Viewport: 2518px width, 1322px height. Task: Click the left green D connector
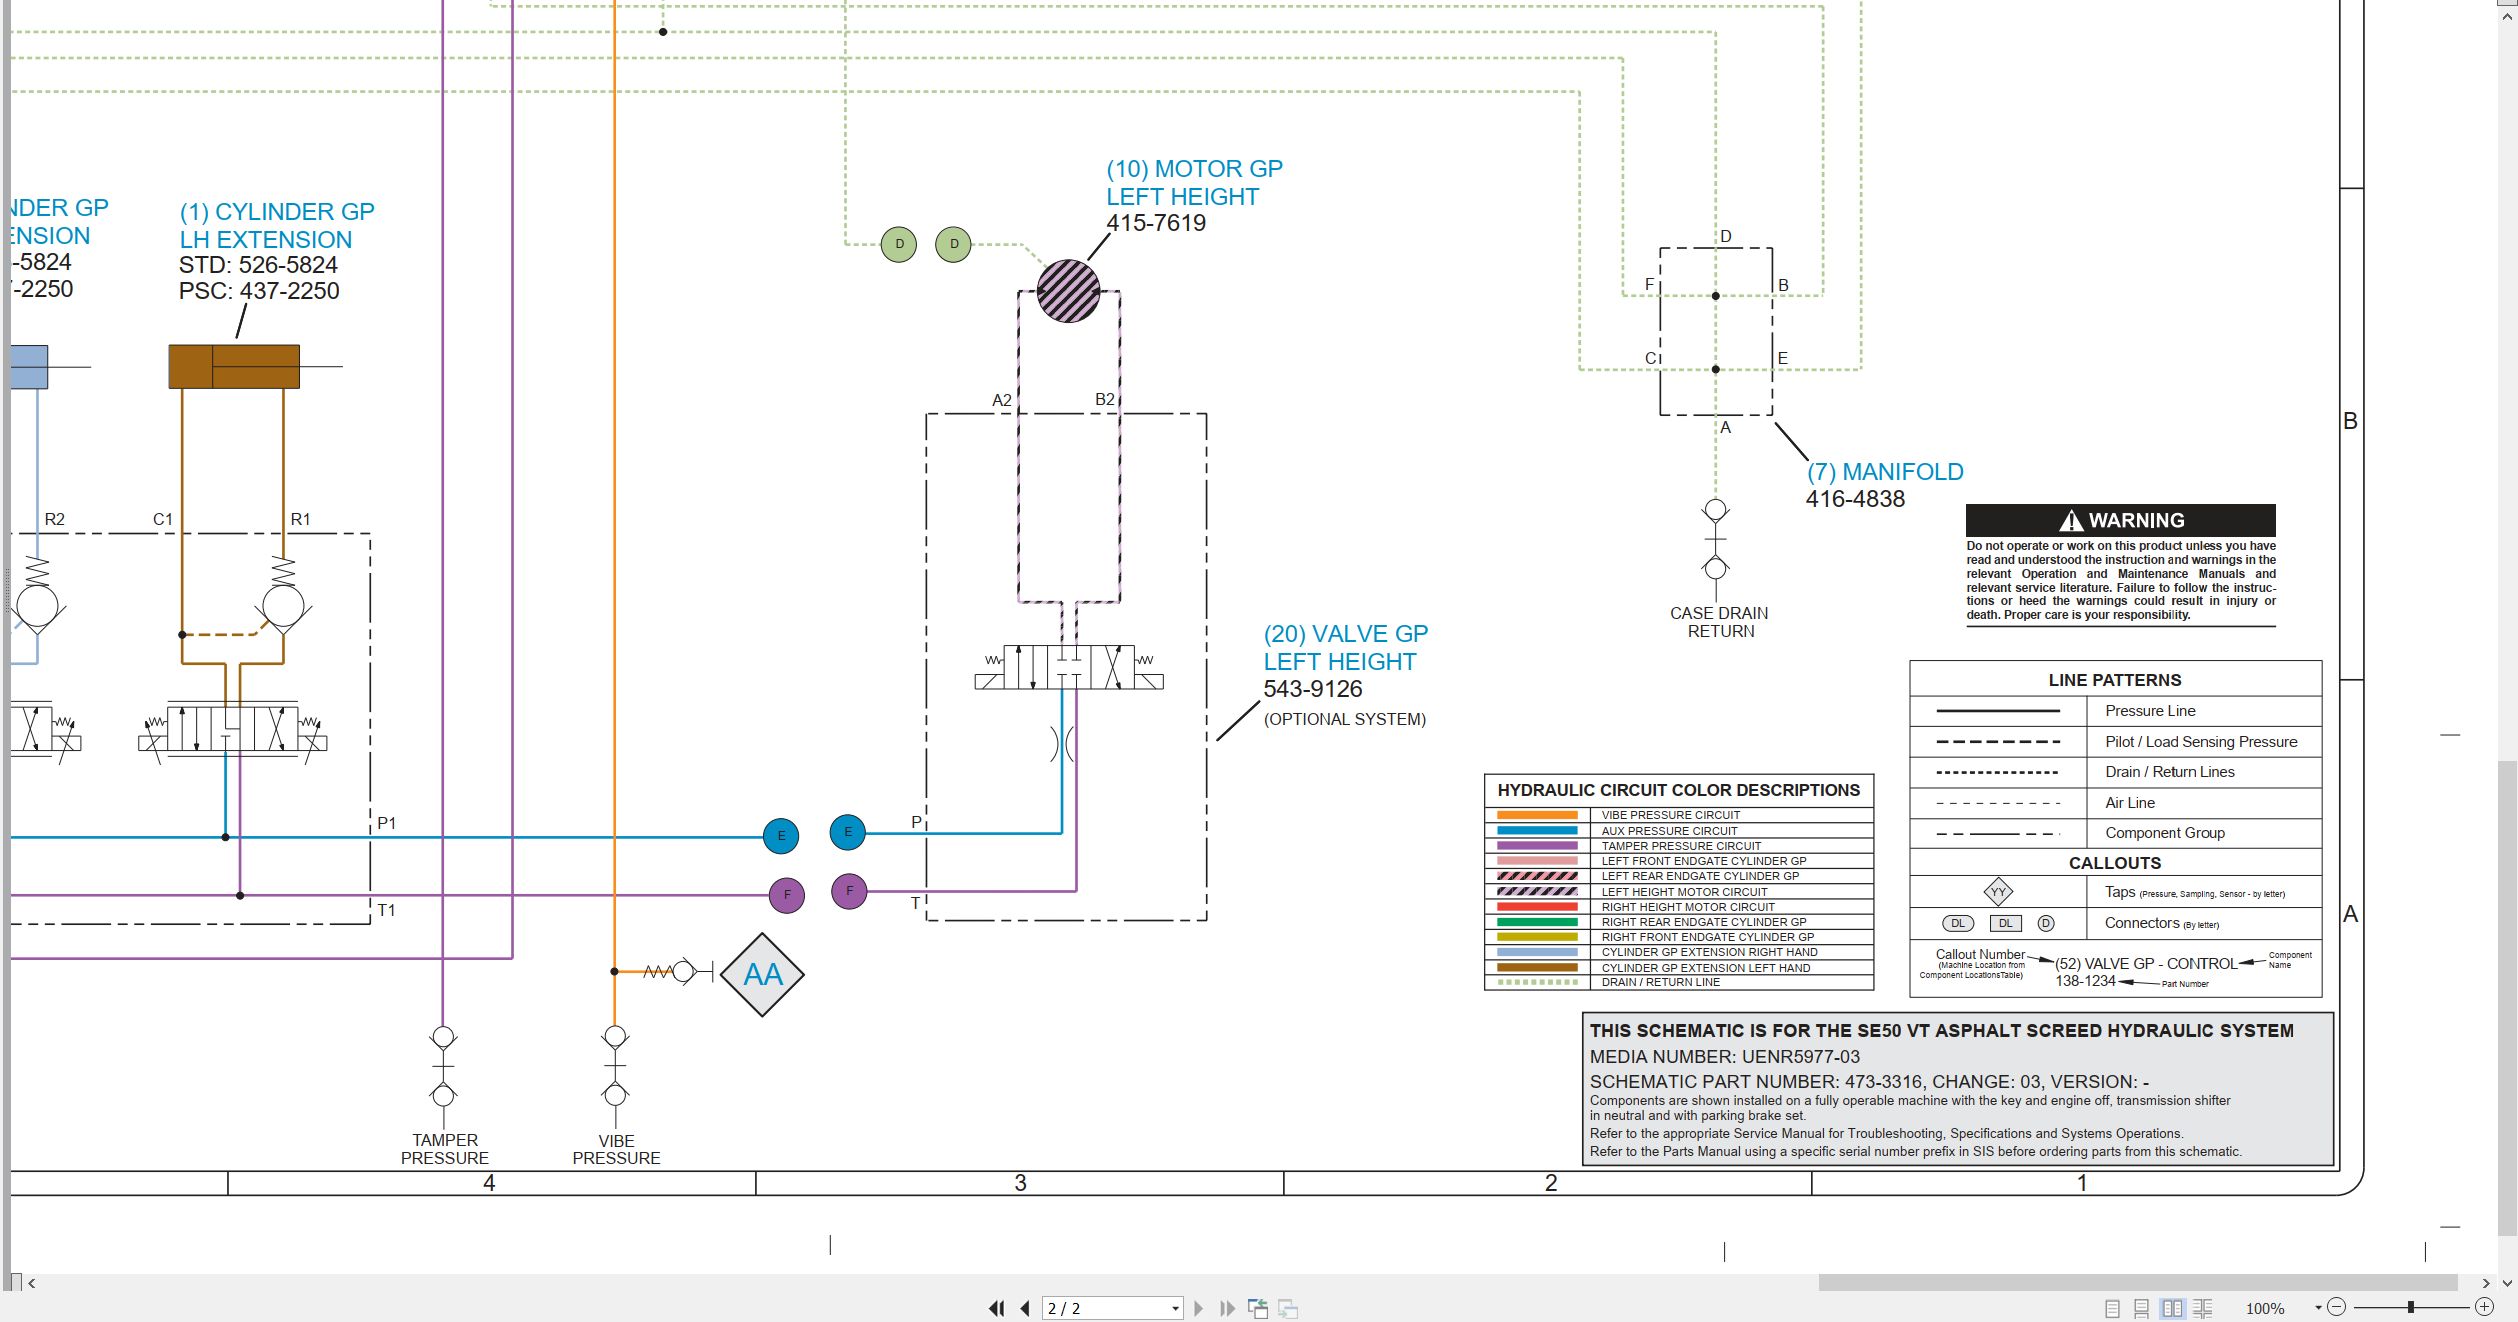pos(899,244)
